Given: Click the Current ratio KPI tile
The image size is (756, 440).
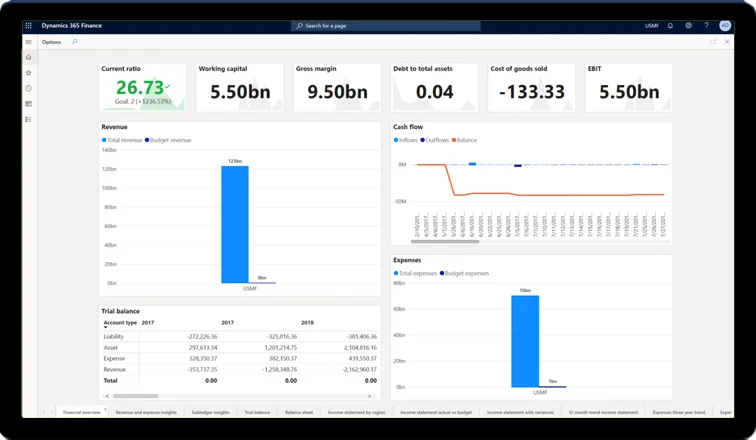Looking at the screenshot, I should pos(143,88).
